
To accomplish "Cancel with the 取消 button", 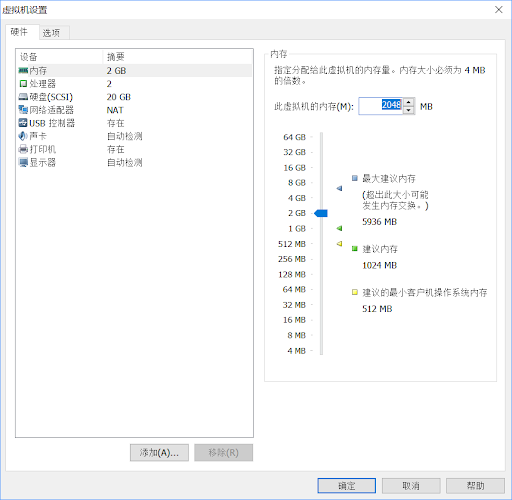I will (411, 486).
